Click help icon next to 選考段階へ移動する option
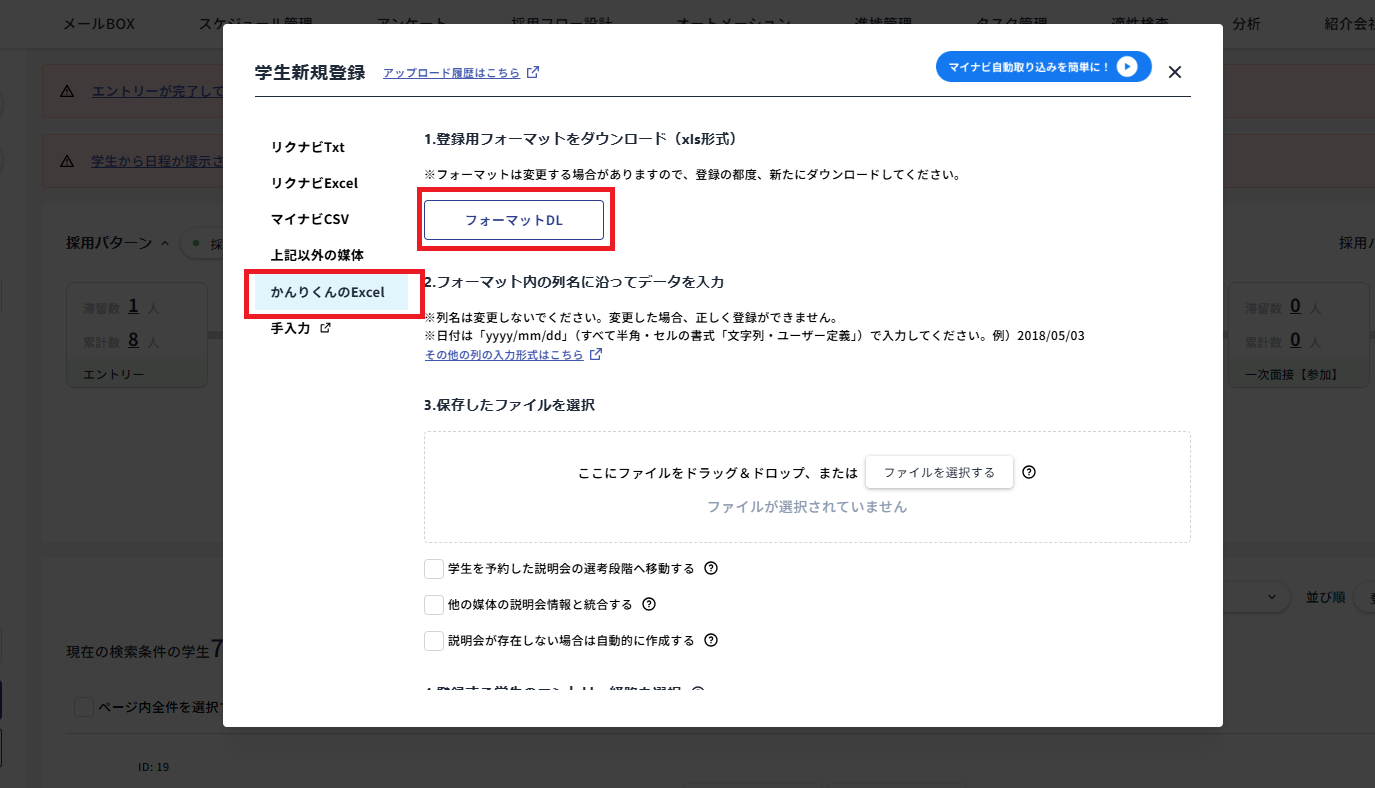The image size is (1375, 788). click(709, 568)
